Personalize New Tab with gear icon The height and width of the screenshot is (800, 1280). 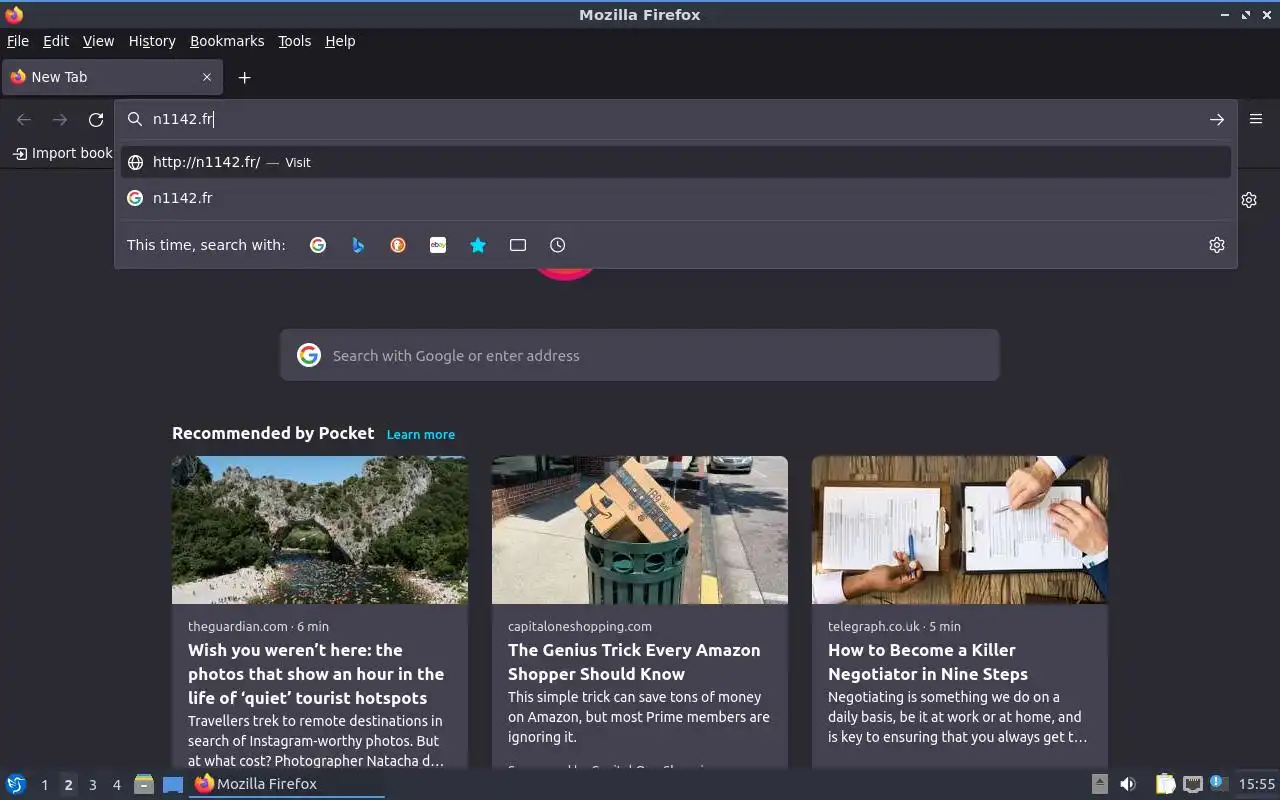click(1249, 200)
